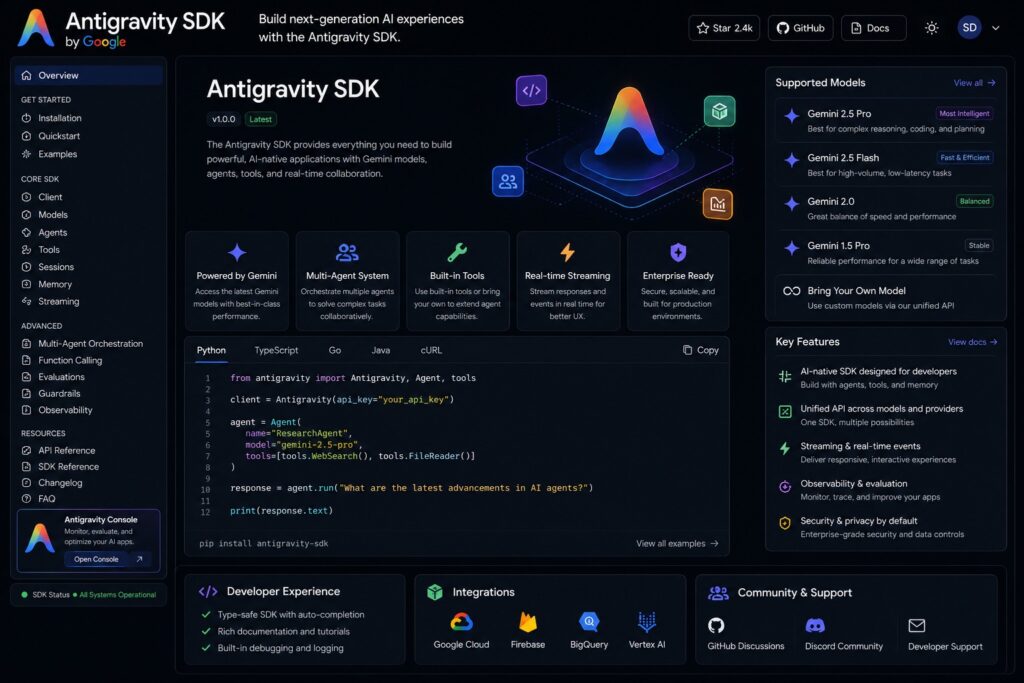The image size is (1024, 683).
Task: Click the purple code brackets hero icon
Action: tap(531, 91)
